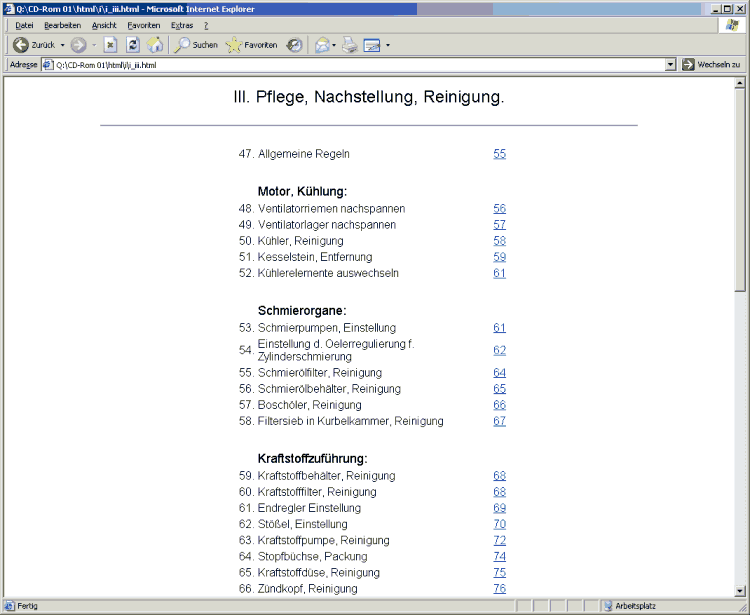Open Favoriten star in toolbar
750x615 pixels.
[233, 45]
